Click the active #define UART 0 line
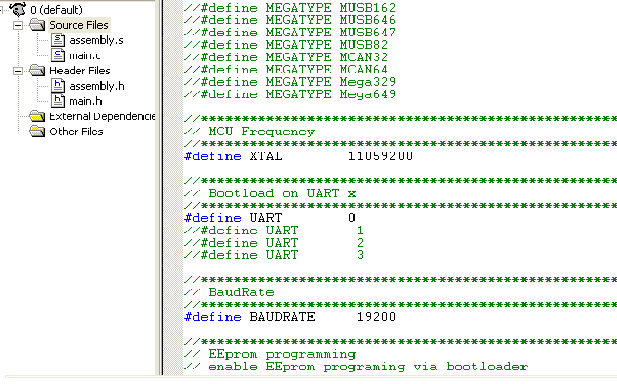This screenshot has height=384, width=617. [270, 218]
